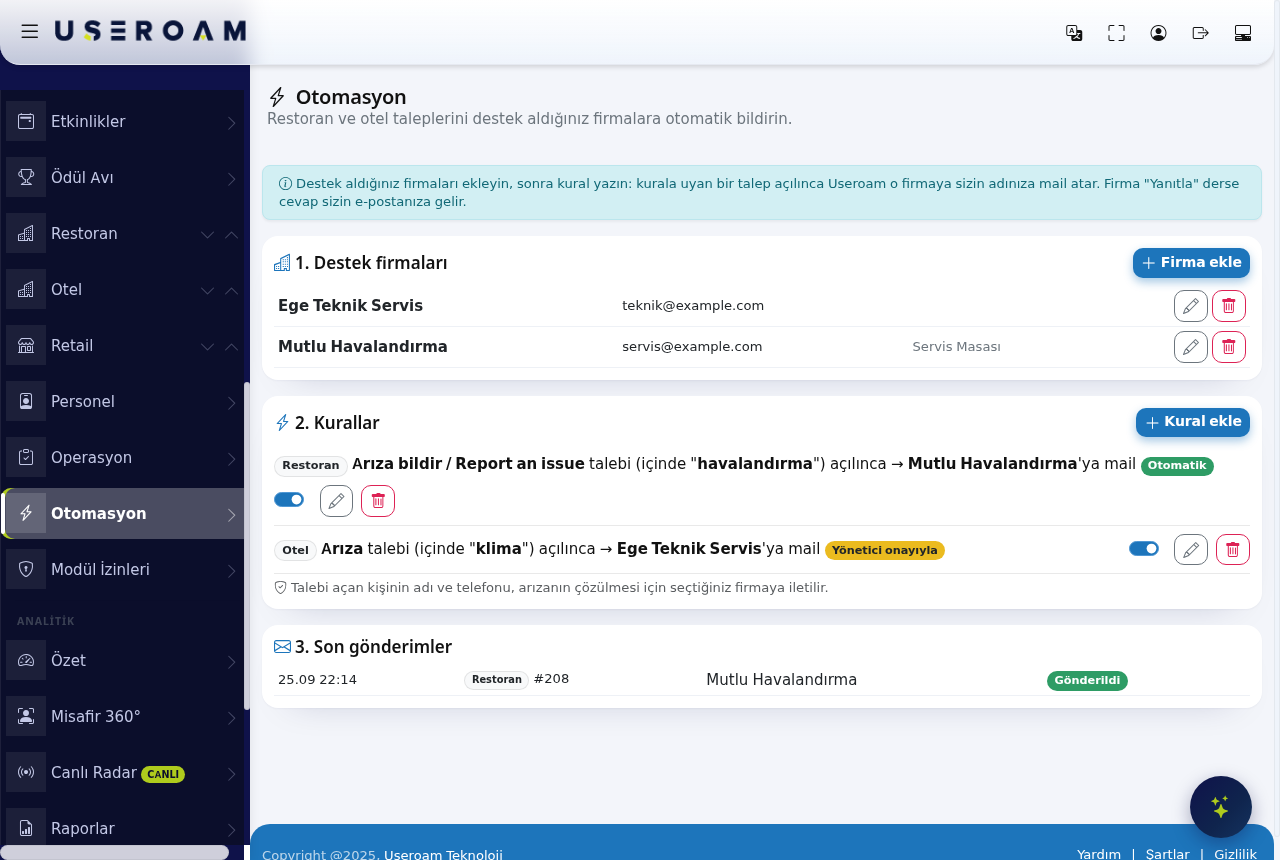Viewport: 1280px width, 860px height.
Task: Open Useroam Teknoloji footer link
Action: point(443,854)
